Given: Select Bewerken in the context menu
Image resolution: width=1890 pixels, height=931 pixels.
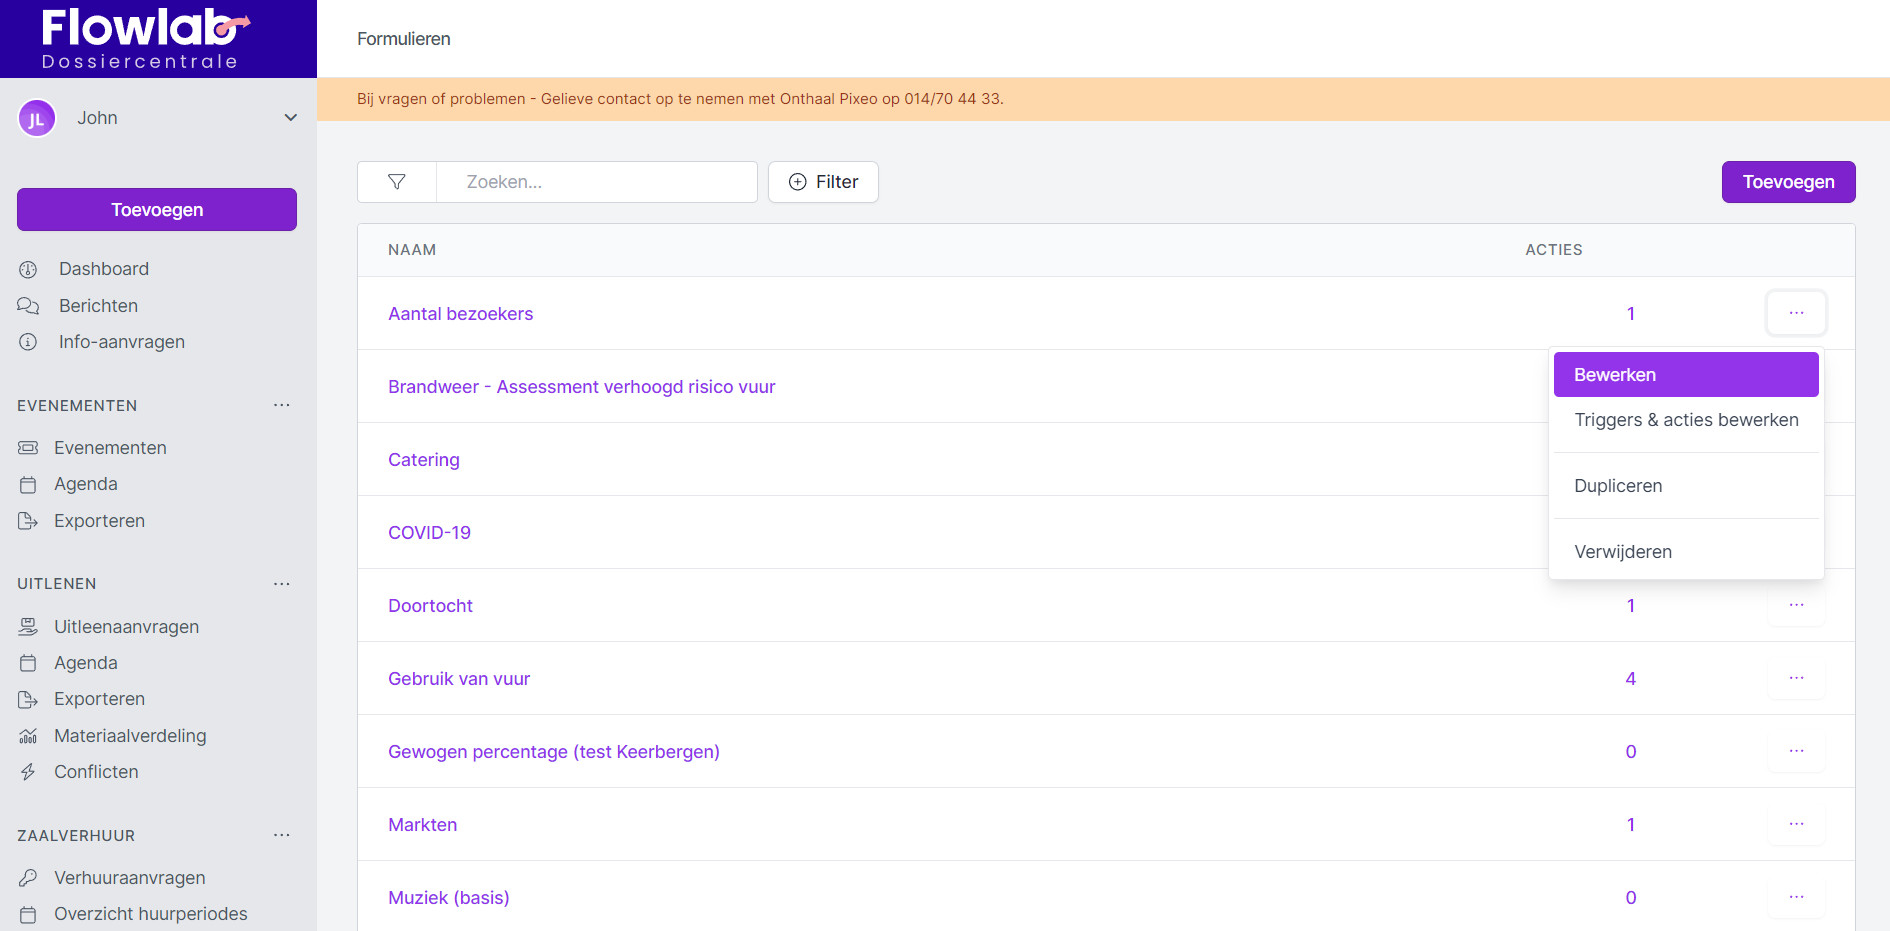Looking at the screenshot, I should (1685, 375).
